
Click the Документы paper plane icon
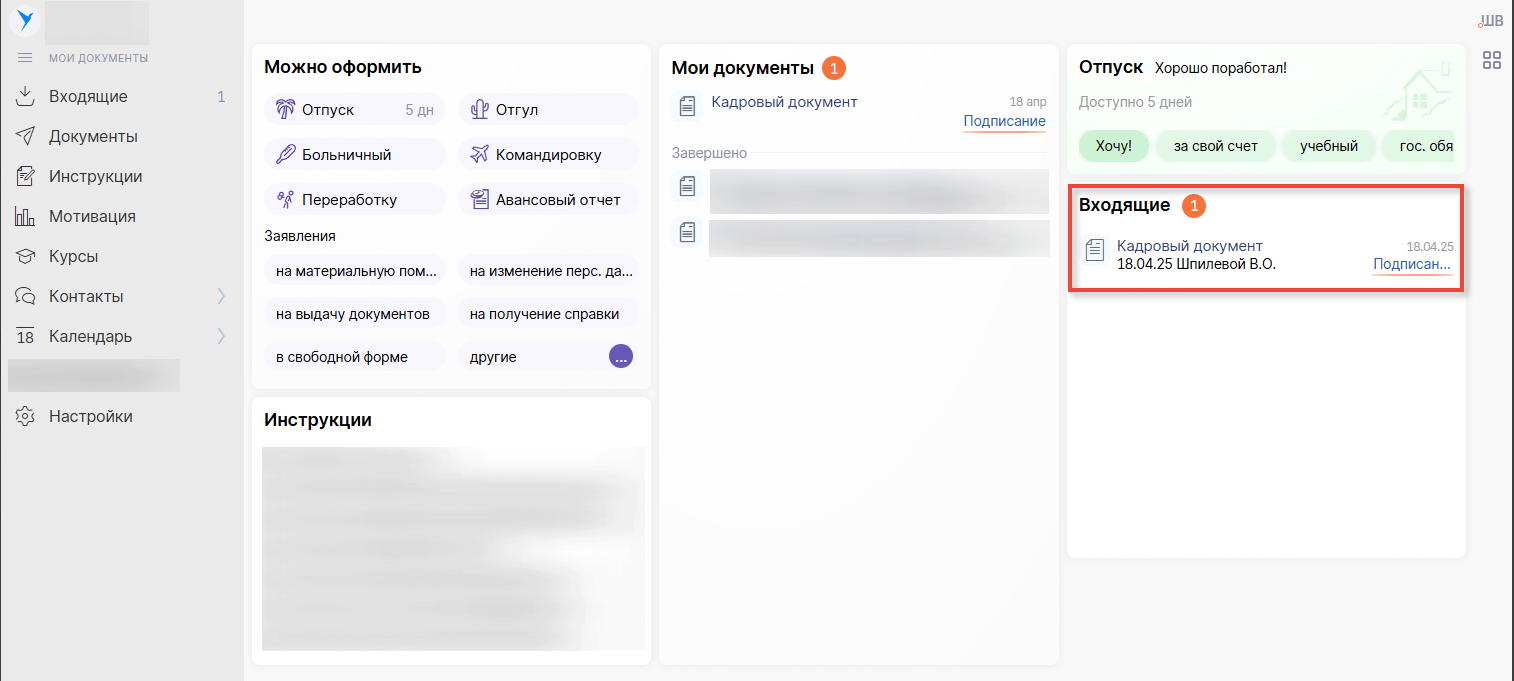click(26, 136)
